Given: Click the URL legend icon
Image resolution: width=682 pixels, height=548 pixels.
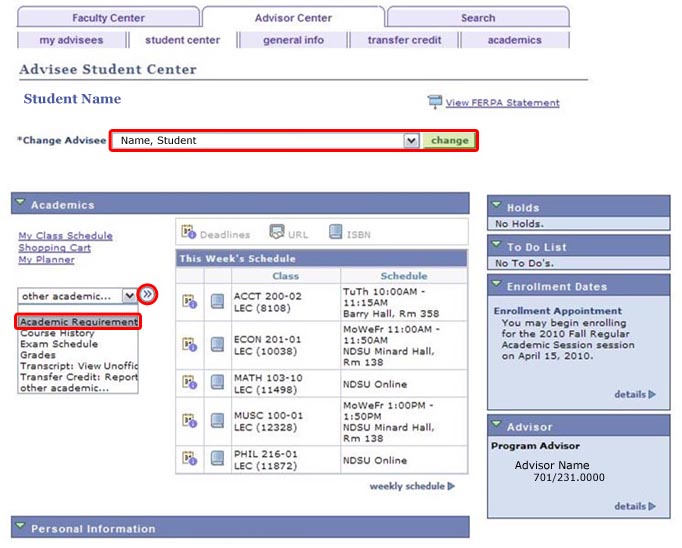Looking at the screenshot, I should pyautogui.click(x=277, y=232).
